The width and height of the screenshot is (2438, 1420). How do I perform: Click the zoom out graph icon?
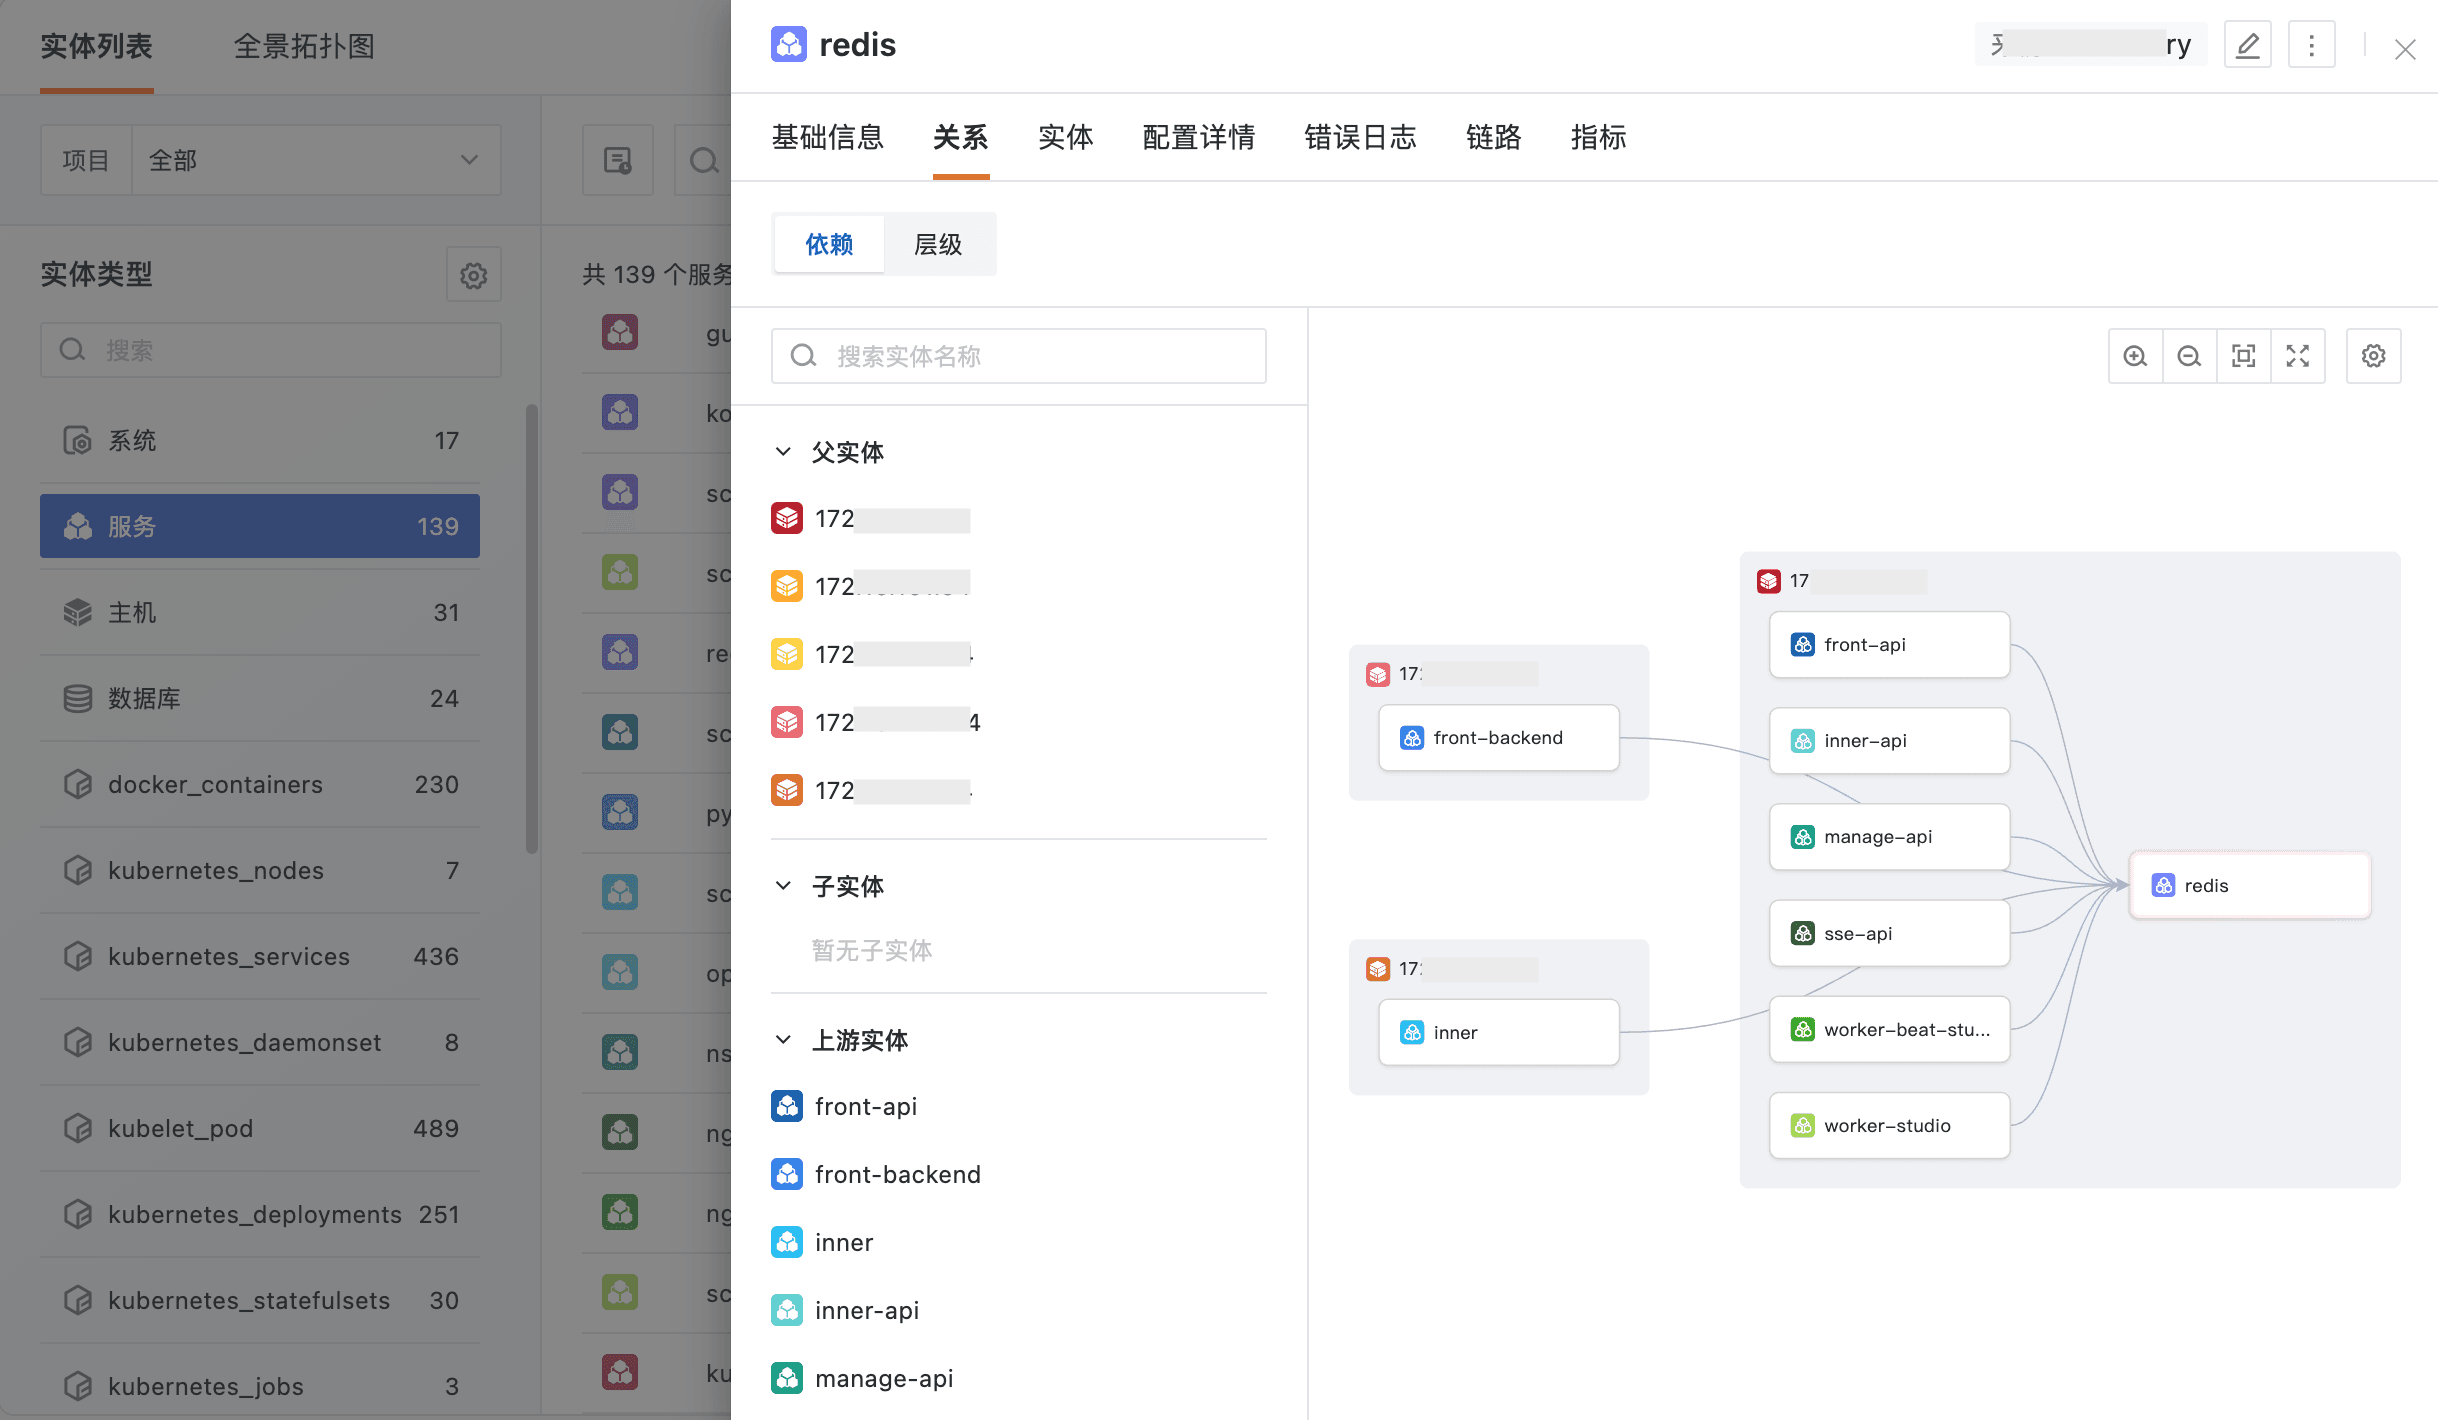pos(2189,356)
